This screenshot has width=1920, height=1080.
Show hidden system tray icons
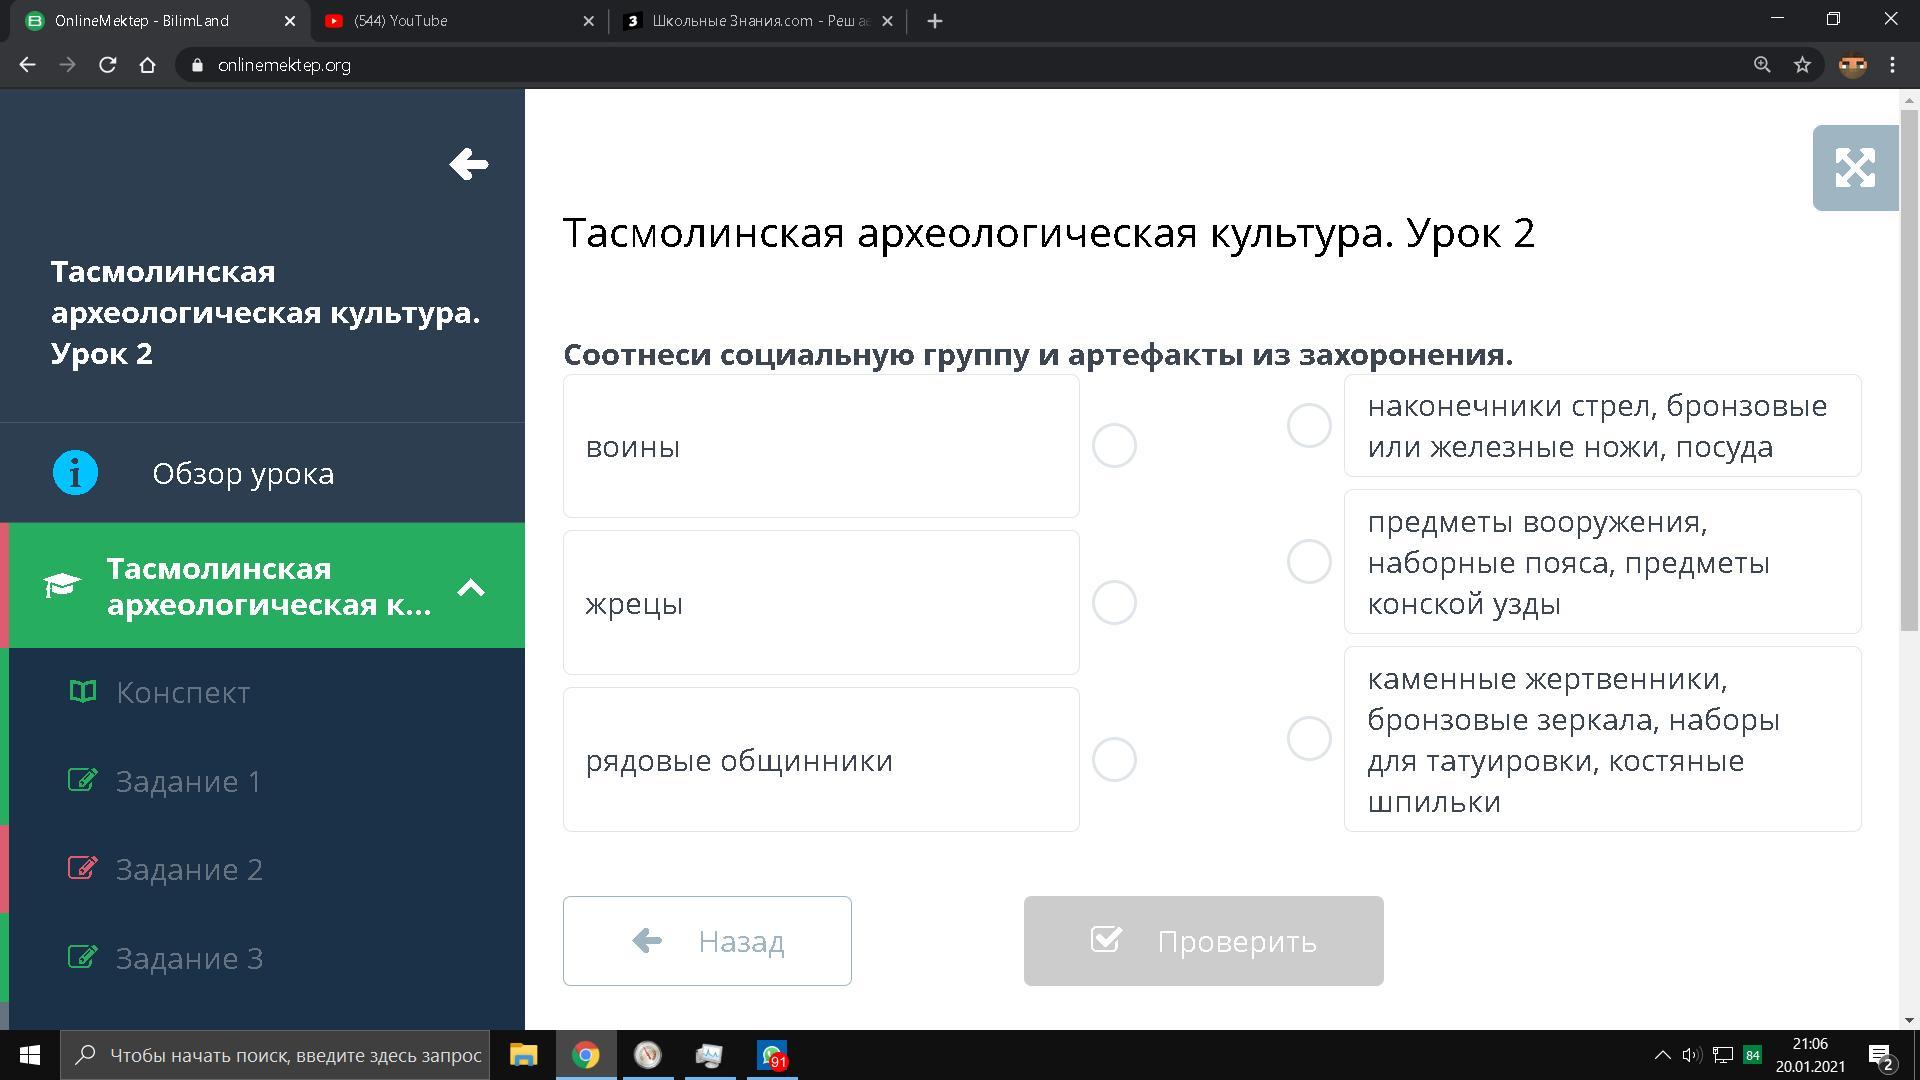1662,1055
